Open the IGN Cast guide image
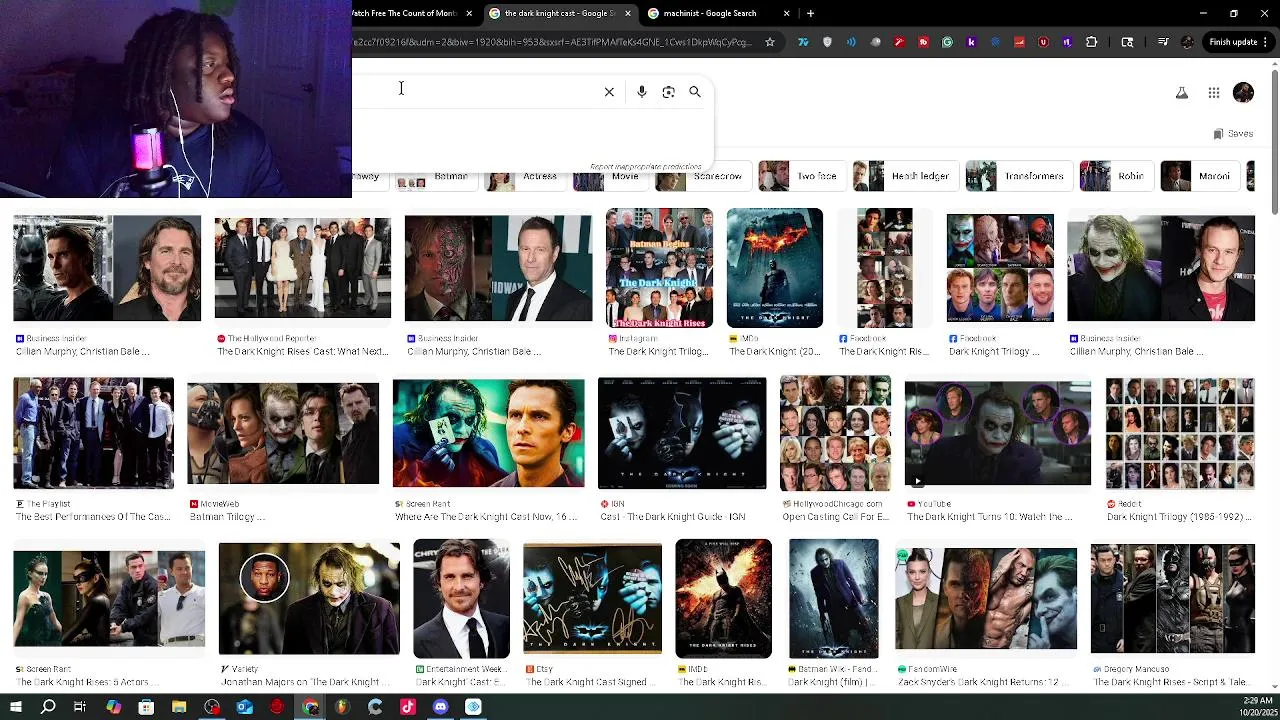The image size is (1280, 720). (x=682, y=433)
